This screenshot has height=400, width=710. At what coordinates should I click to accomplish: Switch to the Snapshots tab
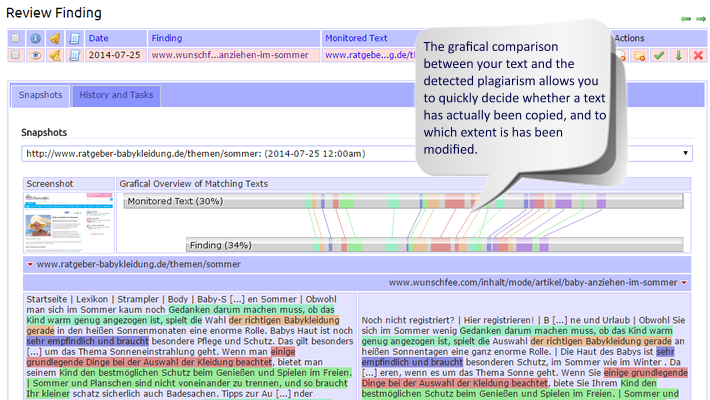(40, 95)
